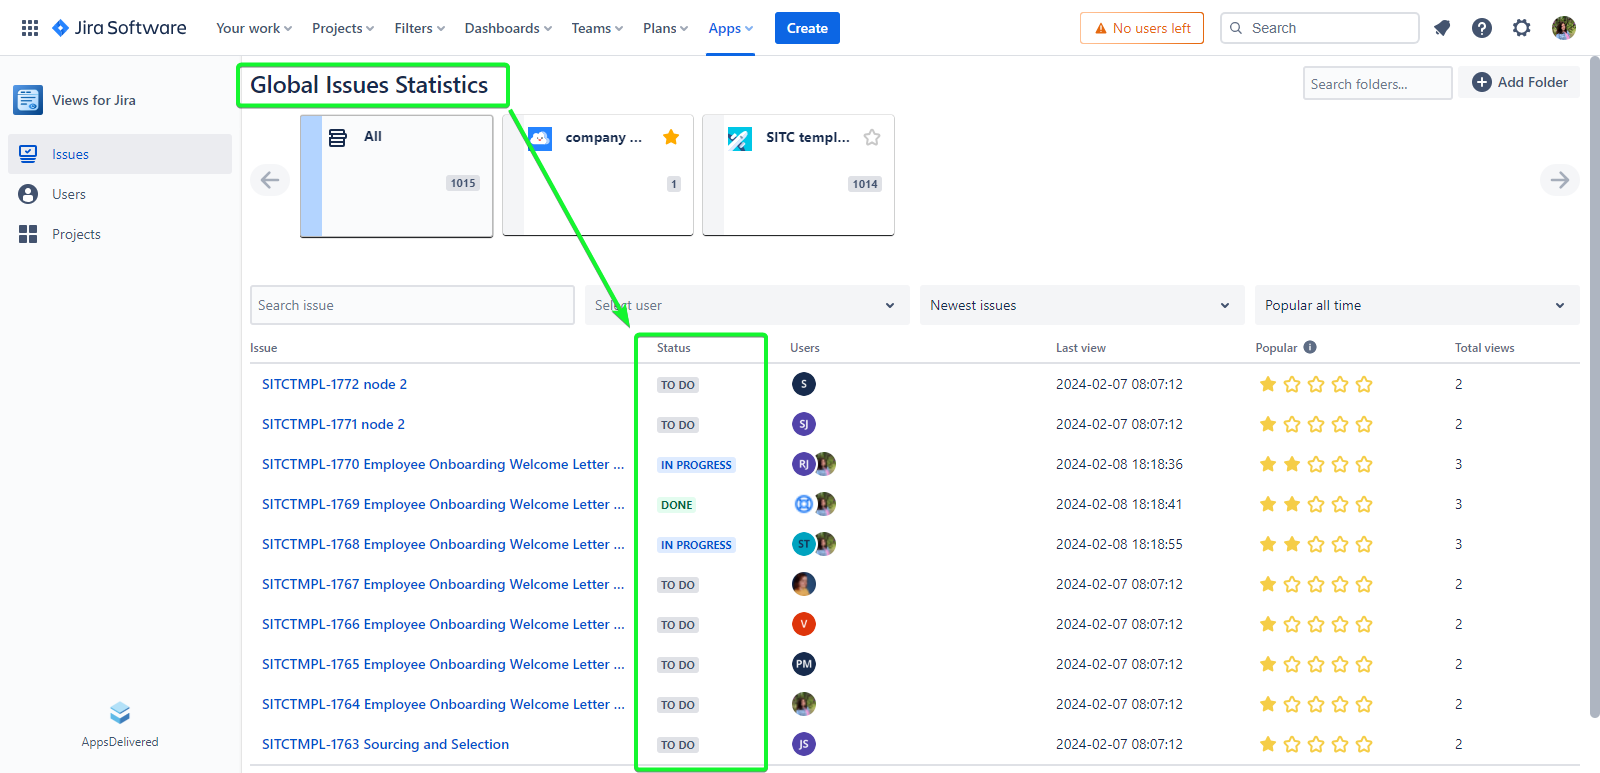This screenshot has width=1600, height=773.
Task: Expand the Select user dropdown
Action: (746, 305)
